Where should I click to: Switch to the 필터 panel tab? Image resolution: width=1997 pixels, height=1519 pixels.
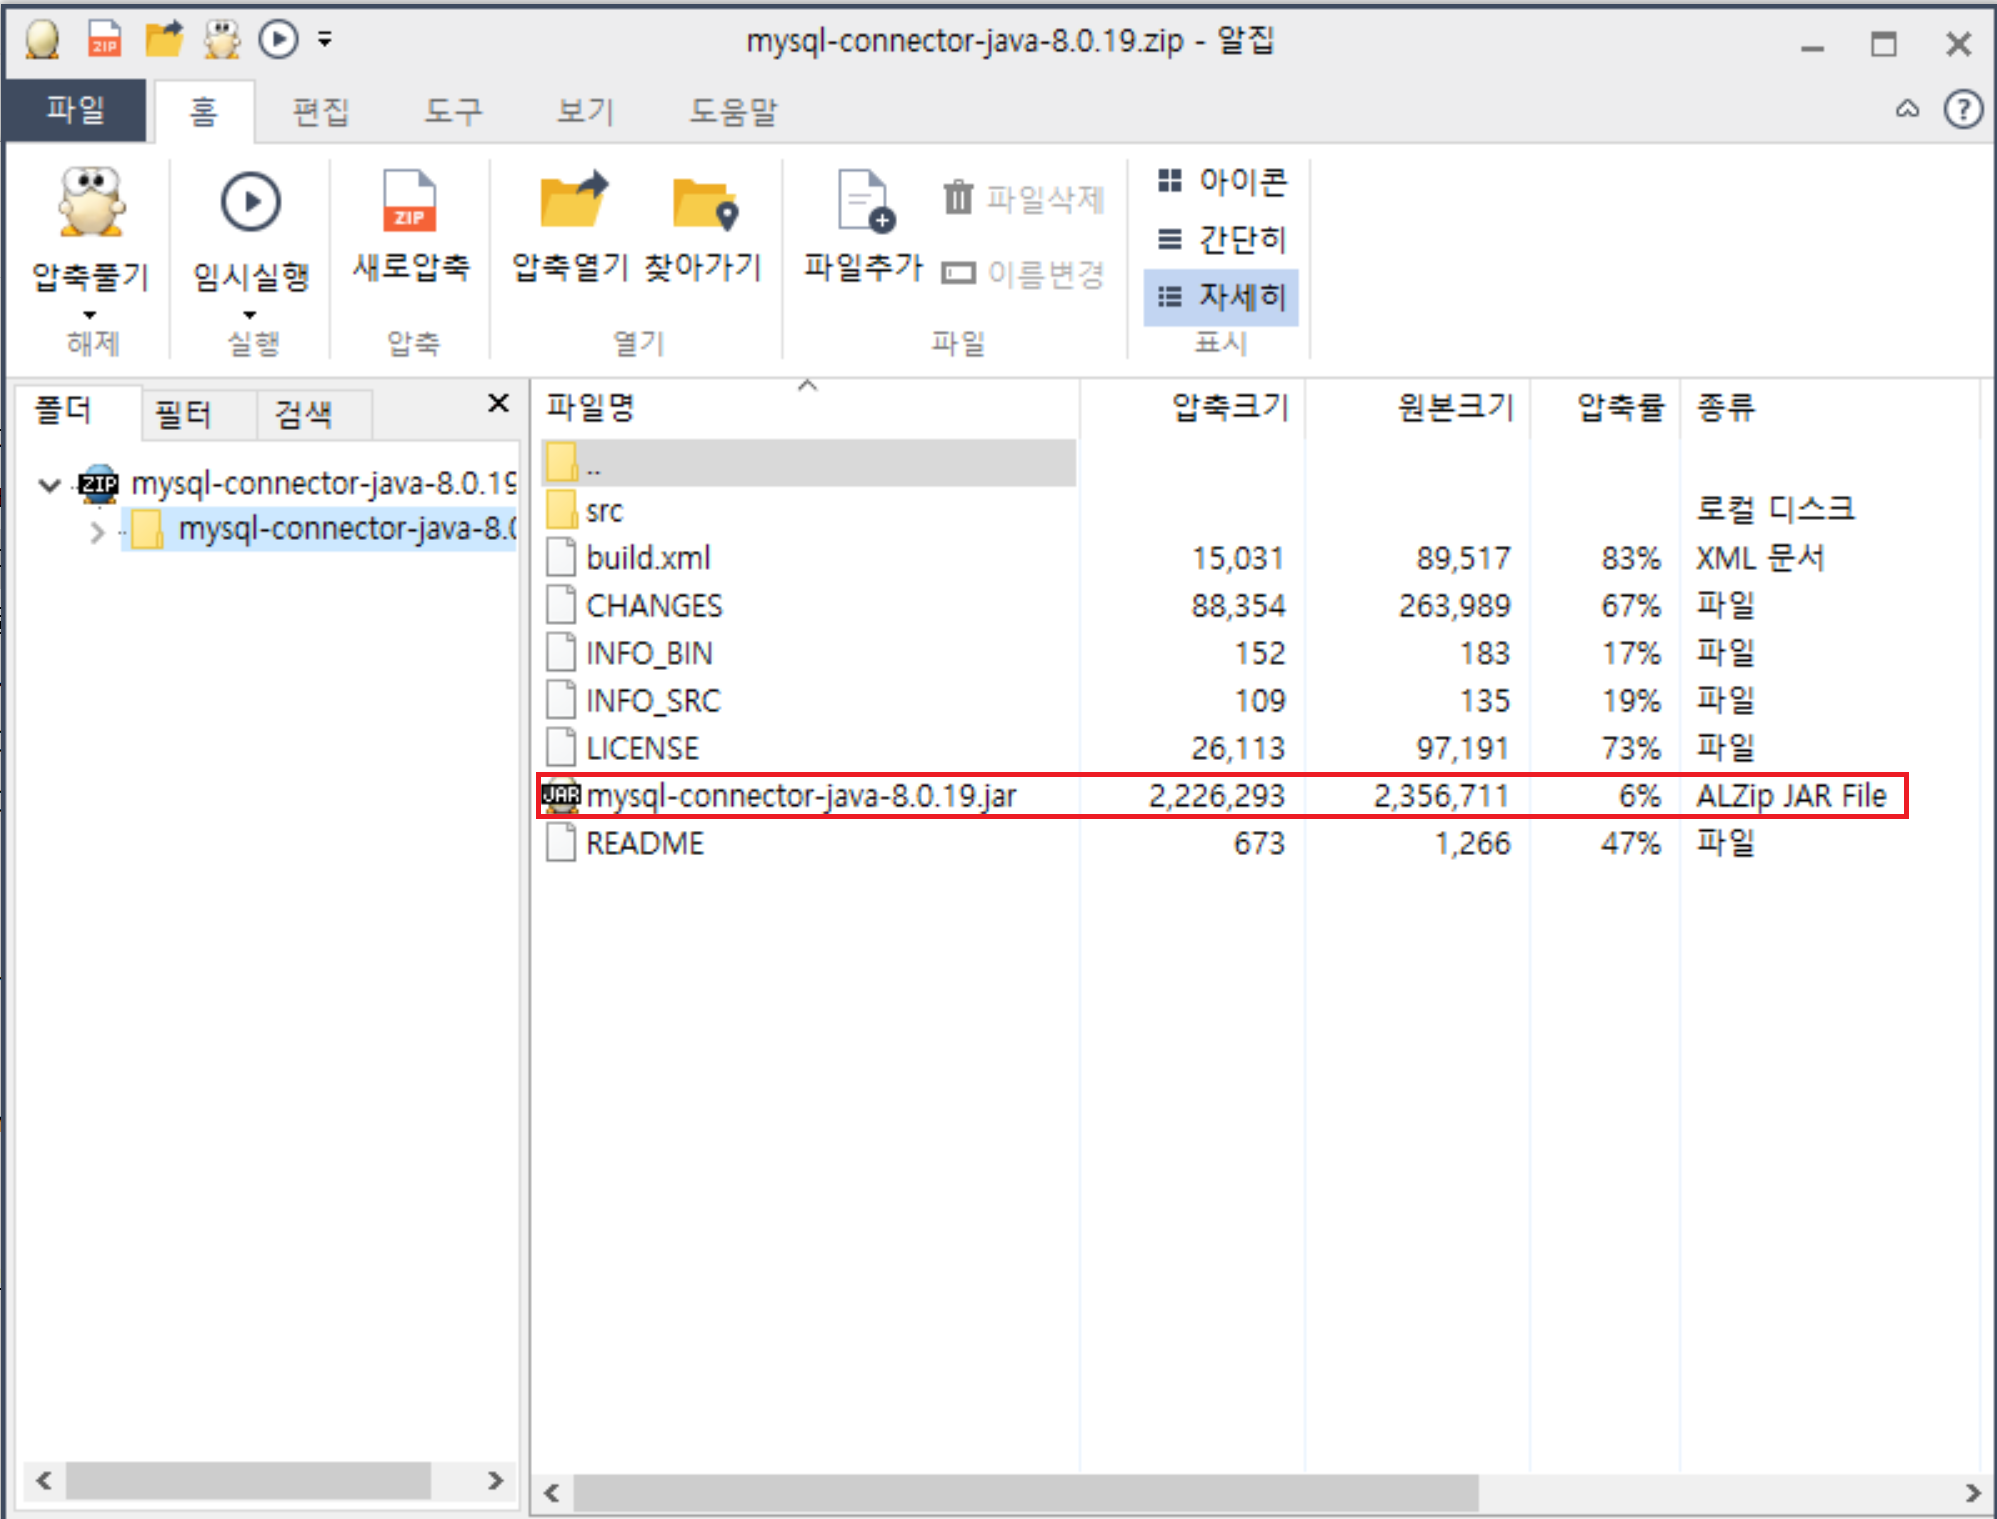184,414
